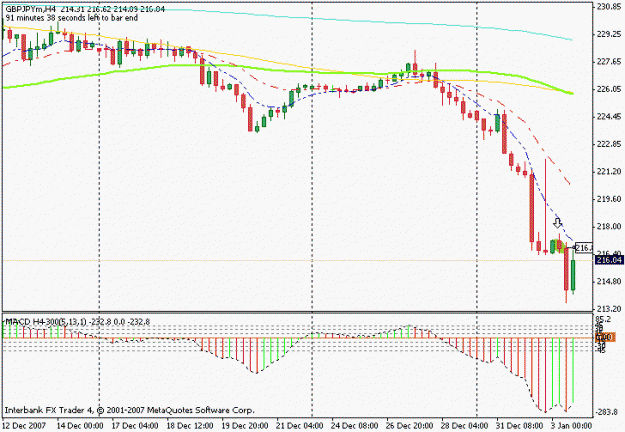Screen dimensions: 625x432
Task: Click the Interbank FX Trader 4 copyright text
Action: pos(130,410)
